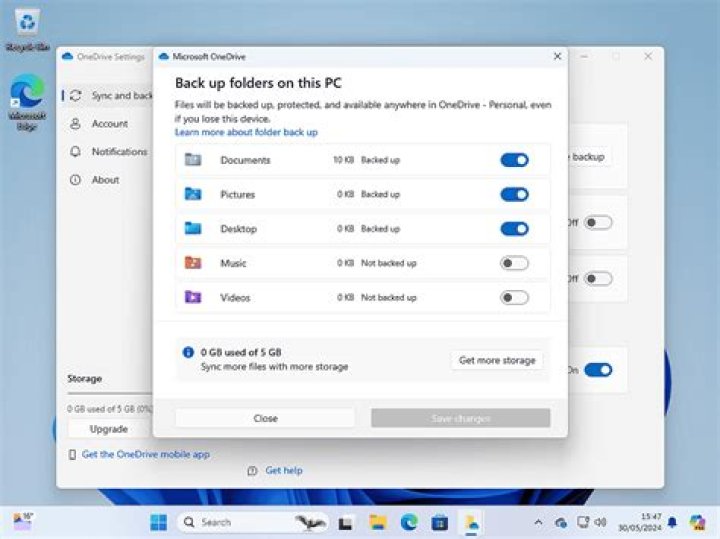
Task: Open Microsoft Store from the taskbar
Action: pos(439,522)
